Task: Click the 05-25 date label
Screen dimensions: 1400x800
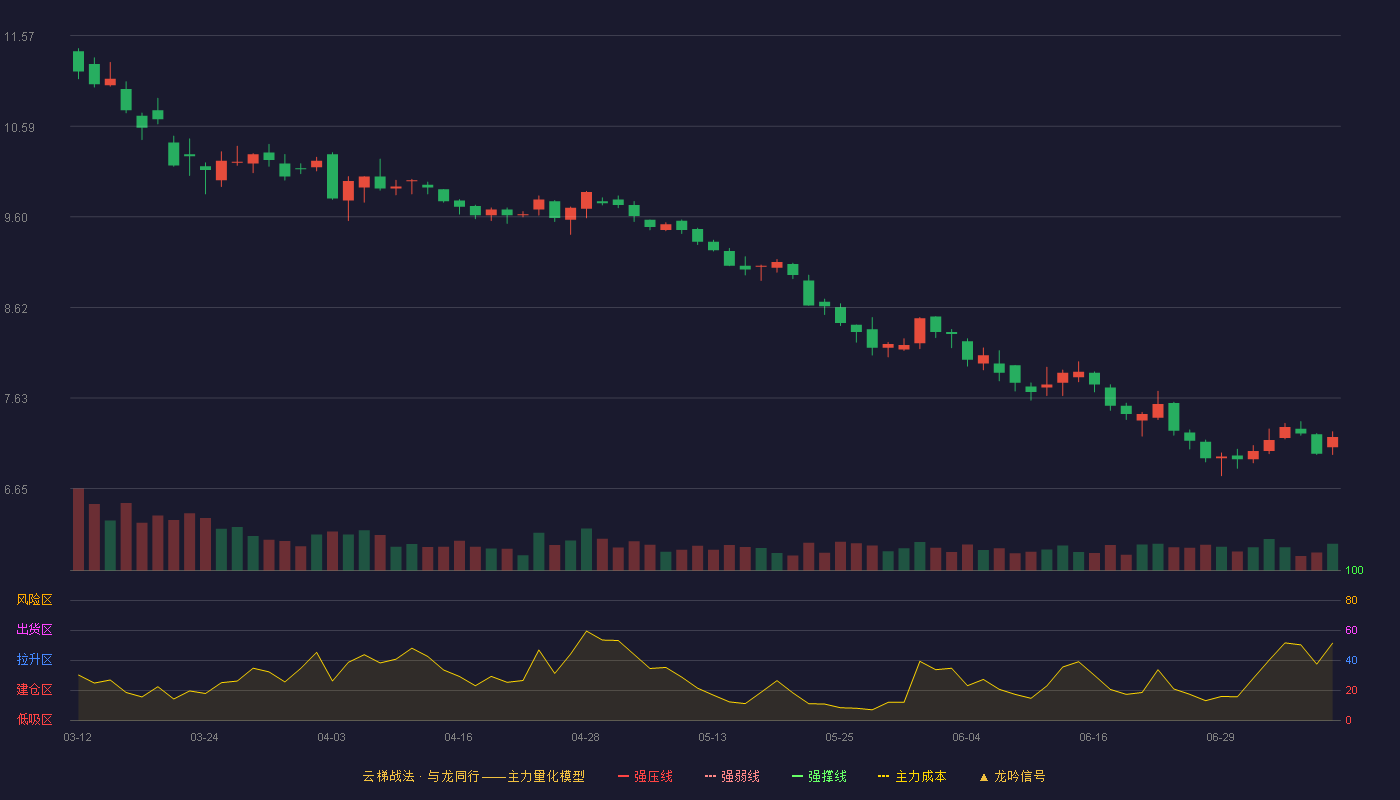Action: tap(839, 737)
